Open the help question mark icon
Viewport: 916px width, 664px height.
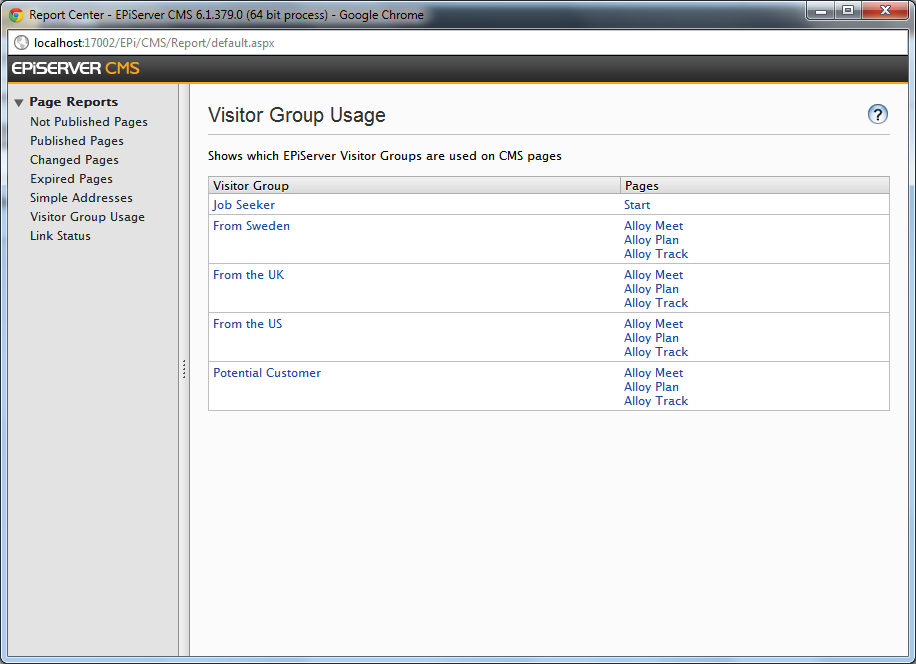click(877, 114)
